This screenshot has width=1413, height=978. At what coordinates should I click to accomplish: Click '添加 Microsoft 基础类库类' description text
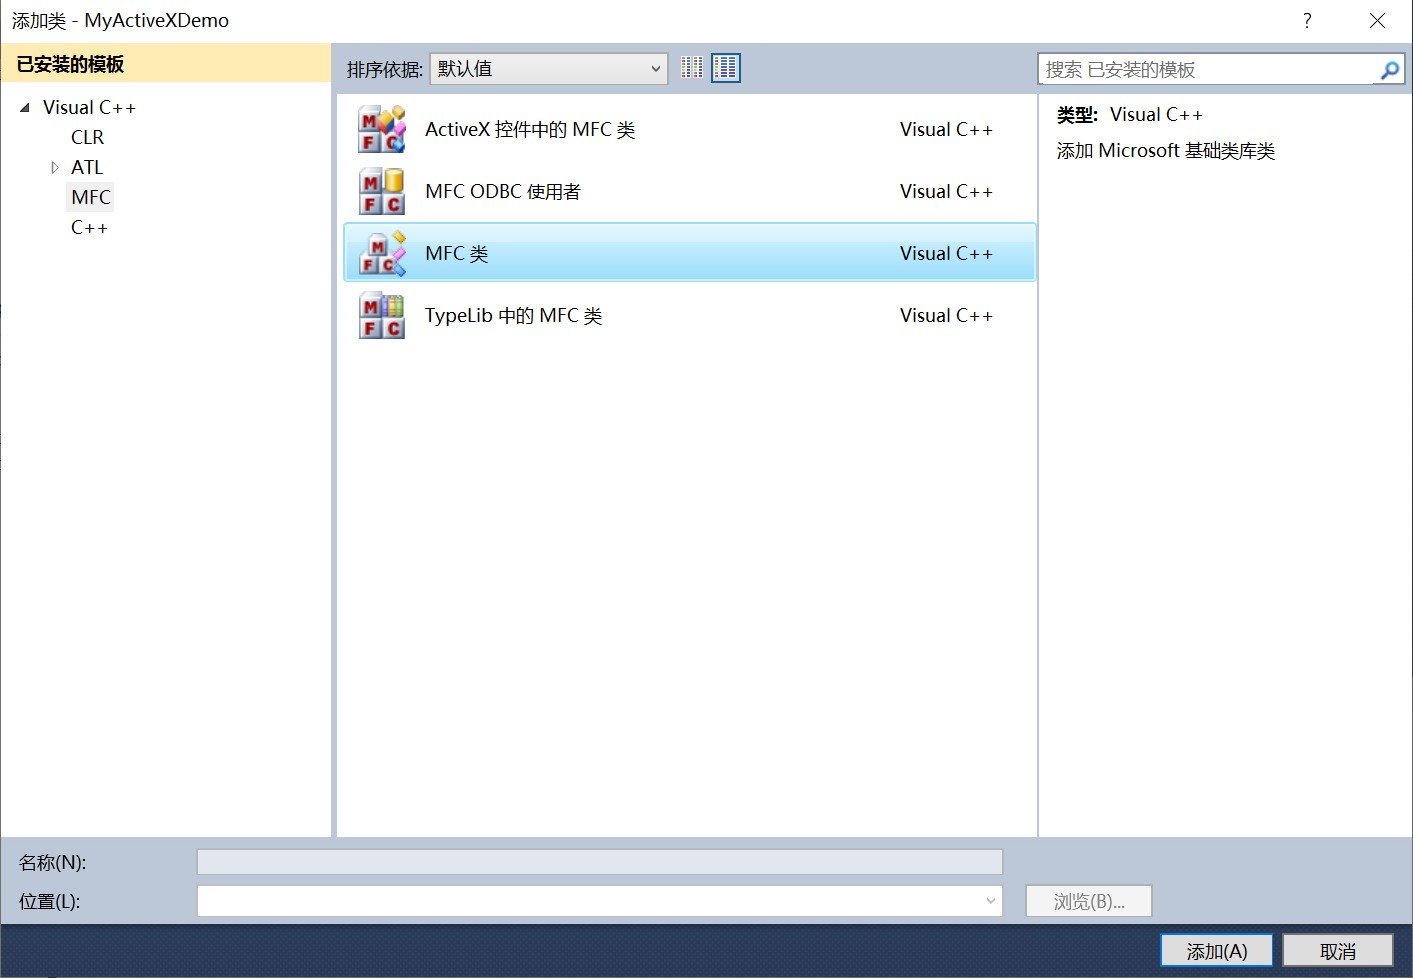click(x=1166, y=151)
